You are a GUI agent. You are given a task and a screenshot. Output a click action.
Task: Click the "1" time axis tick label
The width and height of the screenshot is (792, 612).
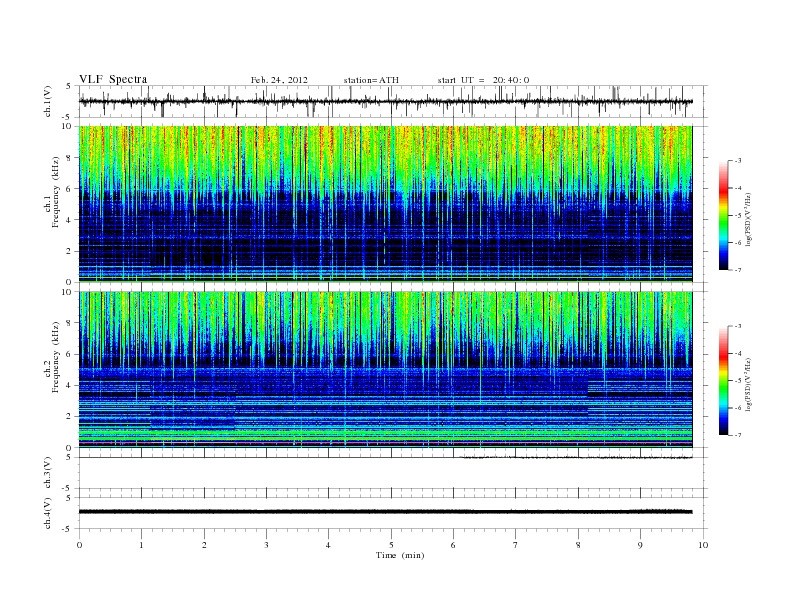(141, 545)
